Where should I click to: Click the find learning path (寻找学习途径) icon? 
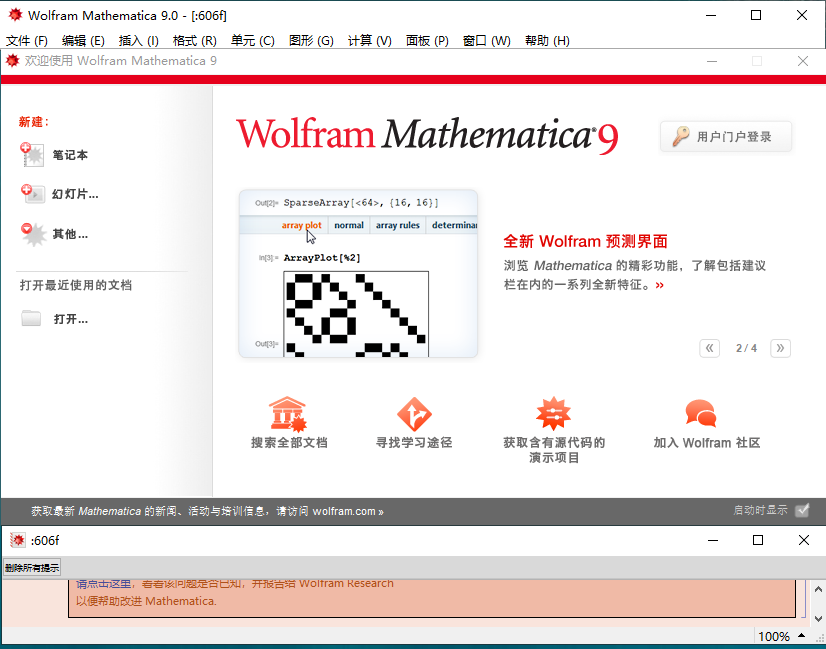414,413
